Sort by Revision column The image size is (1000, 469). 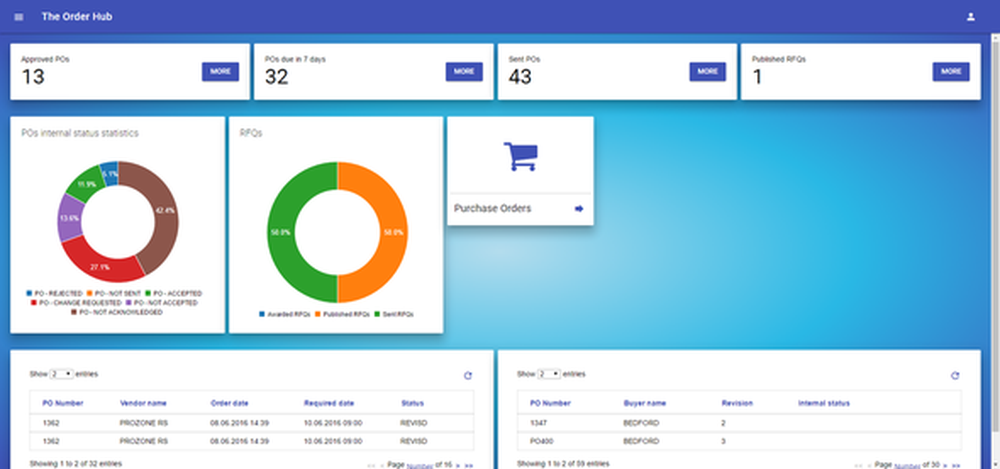[x=737, y=403]
